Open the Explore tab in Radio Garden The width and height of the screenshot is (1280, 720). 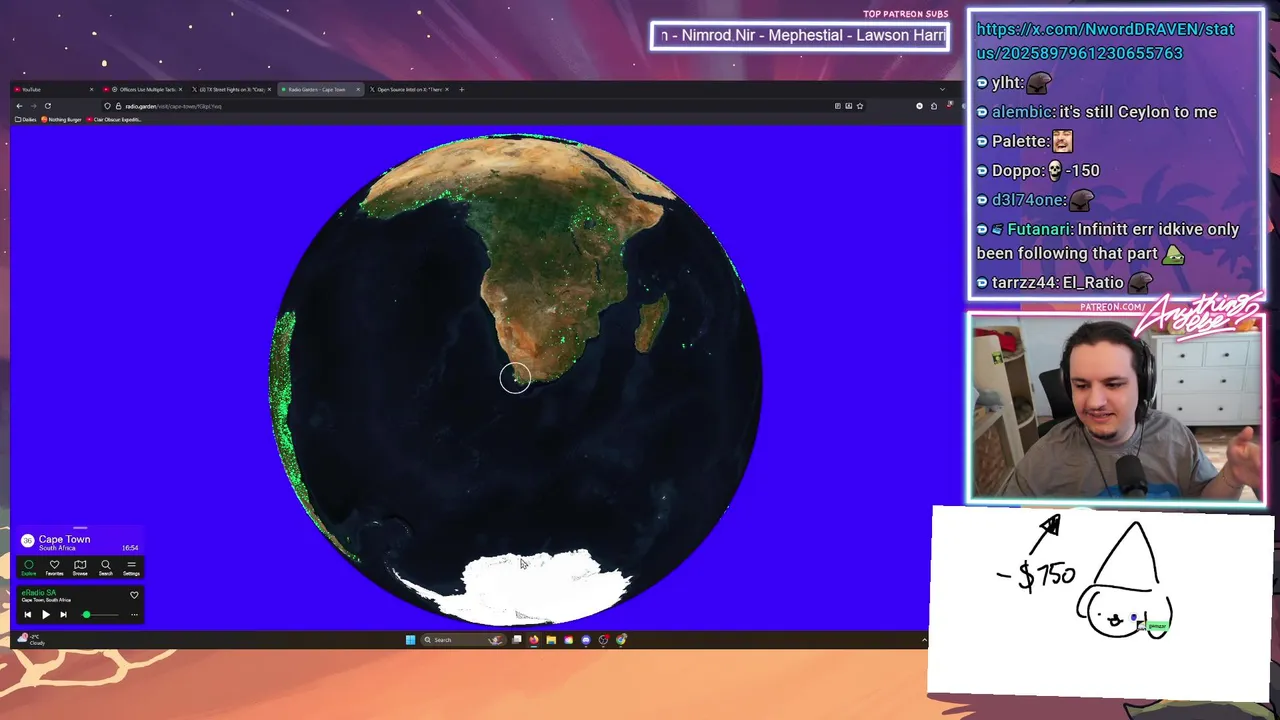pyautogui.click(x=29, y=568)
